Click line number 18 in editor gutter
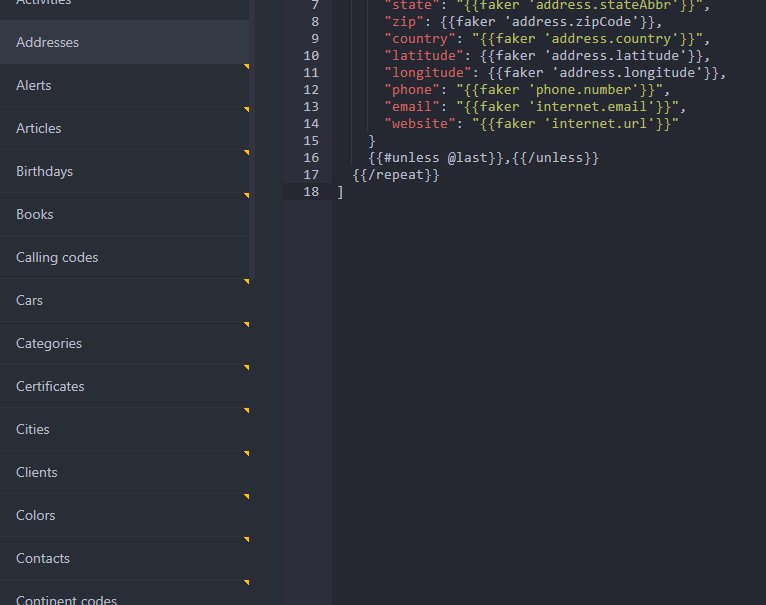 311,191
